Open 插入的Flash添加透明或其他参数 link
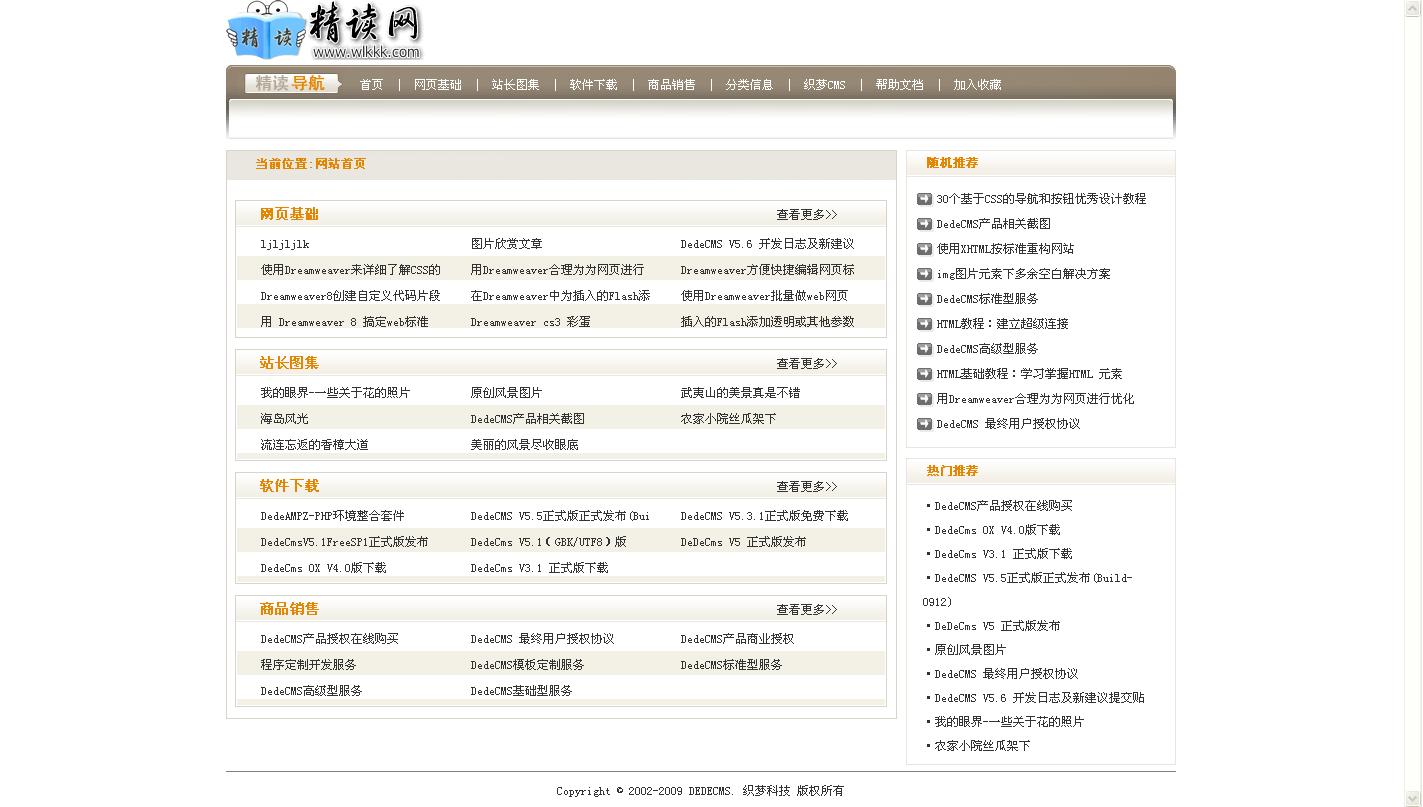Viewport: 1423px width, 807px height. [x=767, y=322]
